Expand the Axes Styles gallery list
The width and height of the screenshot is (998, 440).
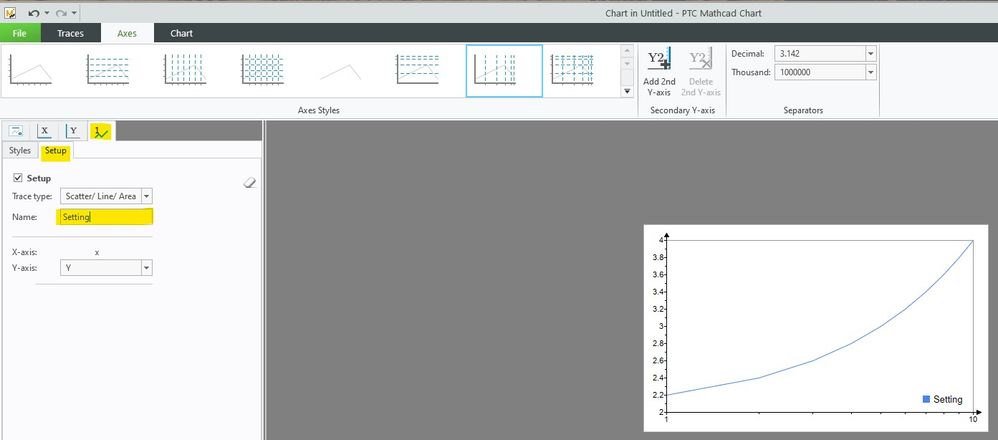tap(627, 92)
